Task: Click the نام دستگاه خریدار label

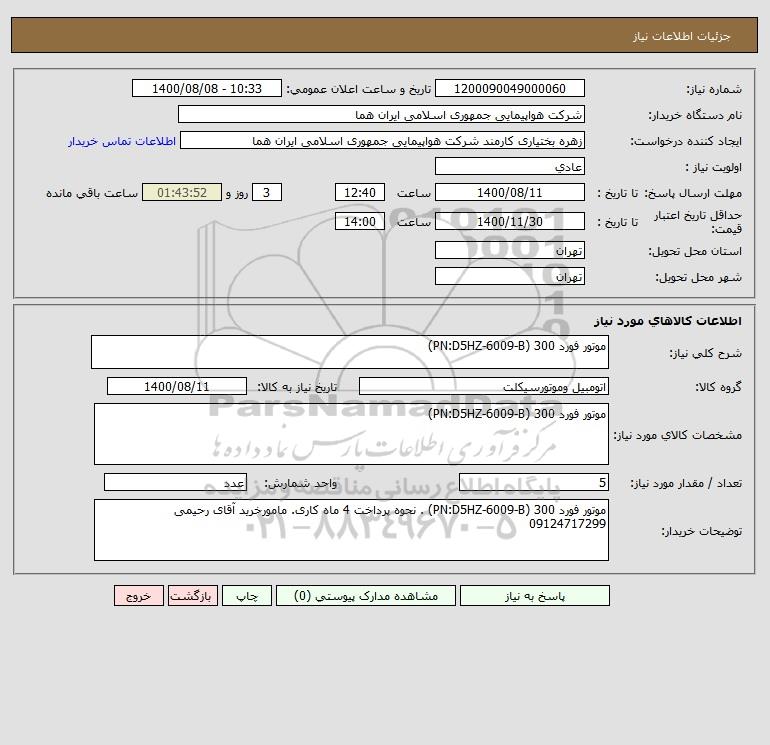Action: click(695, 115)
